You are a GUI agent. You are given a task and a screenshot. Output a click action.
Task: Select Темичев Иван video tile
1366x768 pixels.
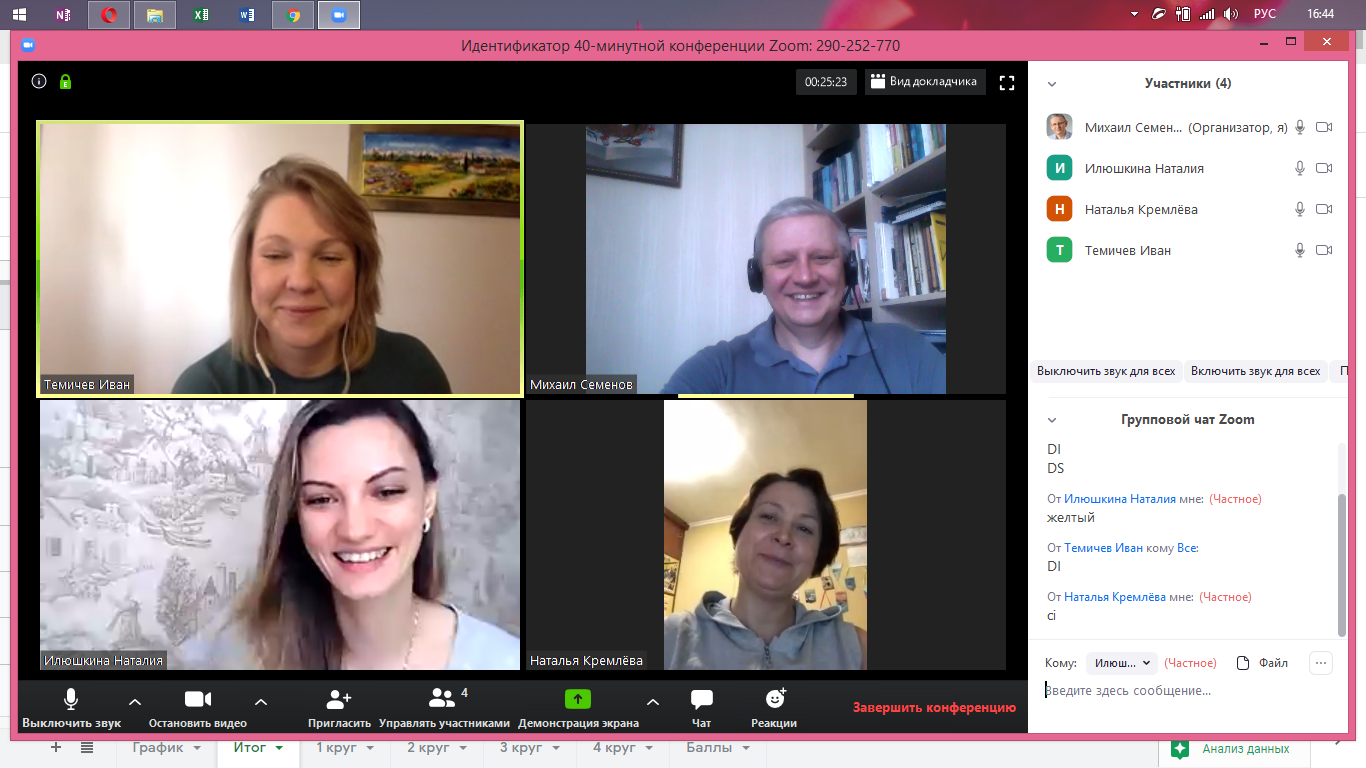pyautogui.click(x=280, y=258)
